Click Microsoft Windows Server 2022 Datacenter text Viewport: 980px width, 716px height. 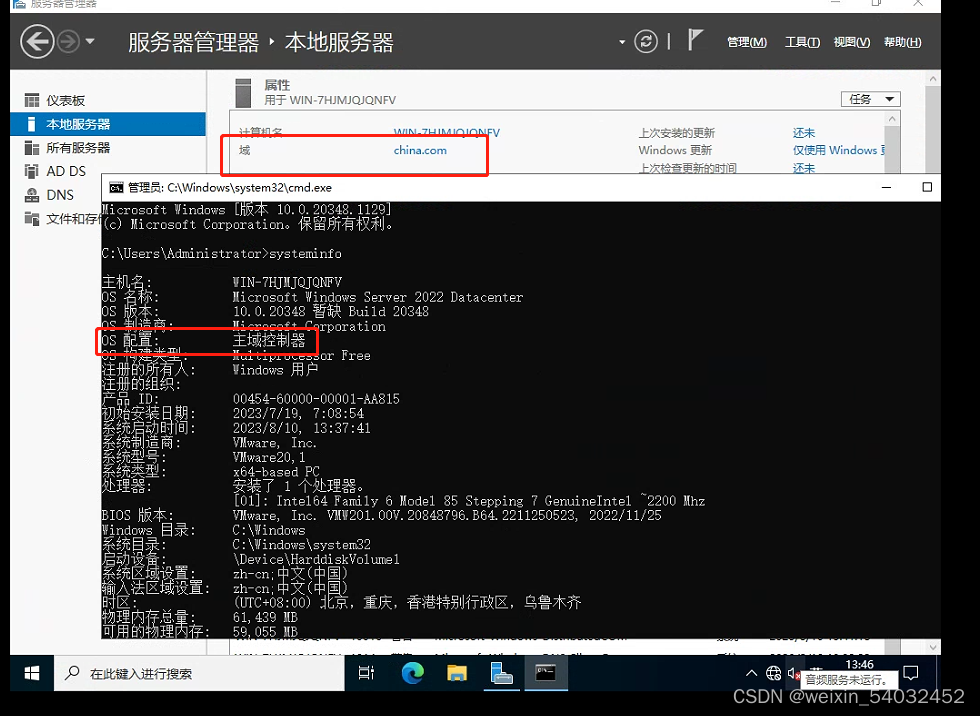point(378,297)
